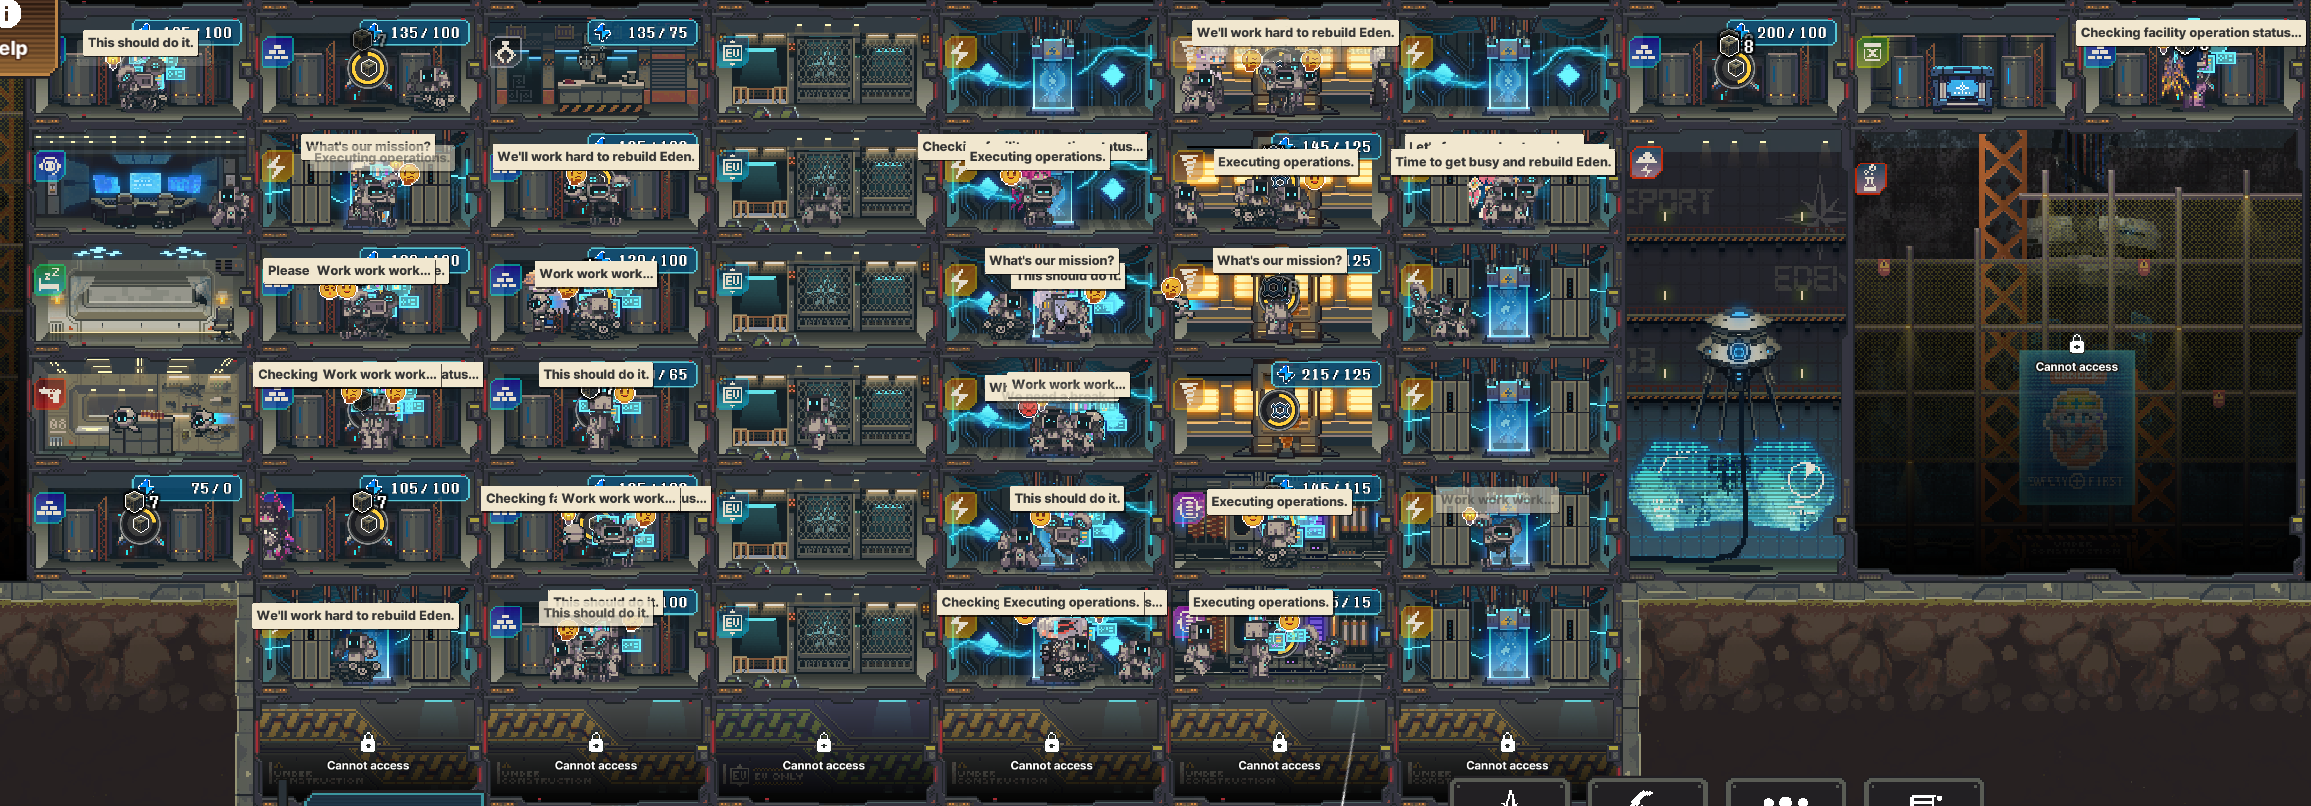Select the red-bordered storm cloud icon

click(1646, 163)
